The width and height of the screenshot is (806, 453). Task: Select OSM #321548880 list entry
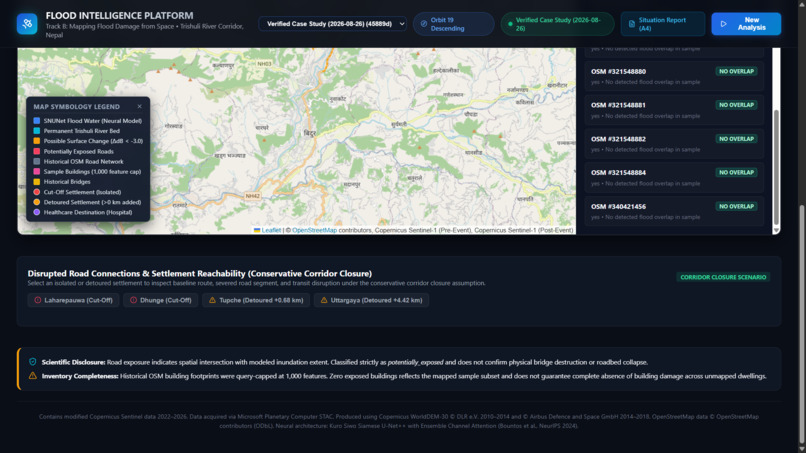pyautogui.click(x=674, y=76)
